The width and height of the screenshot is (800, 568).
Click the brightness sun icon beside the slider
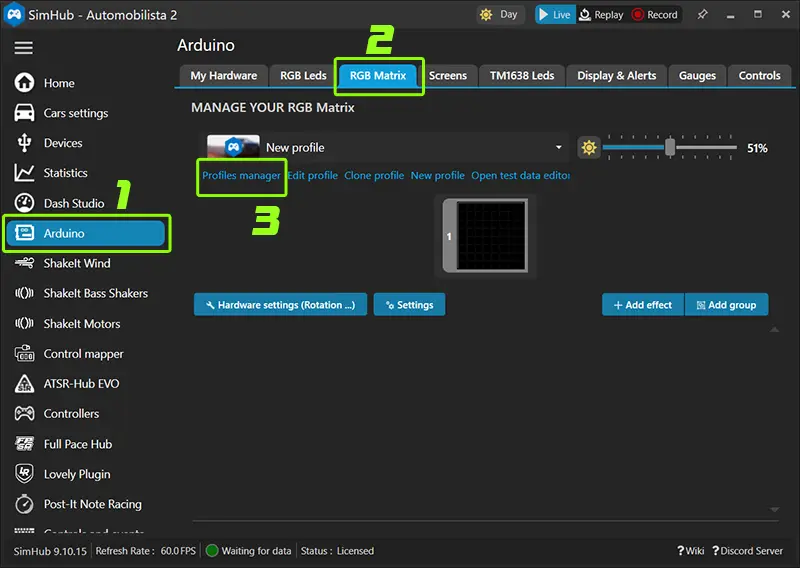[589, 147]
